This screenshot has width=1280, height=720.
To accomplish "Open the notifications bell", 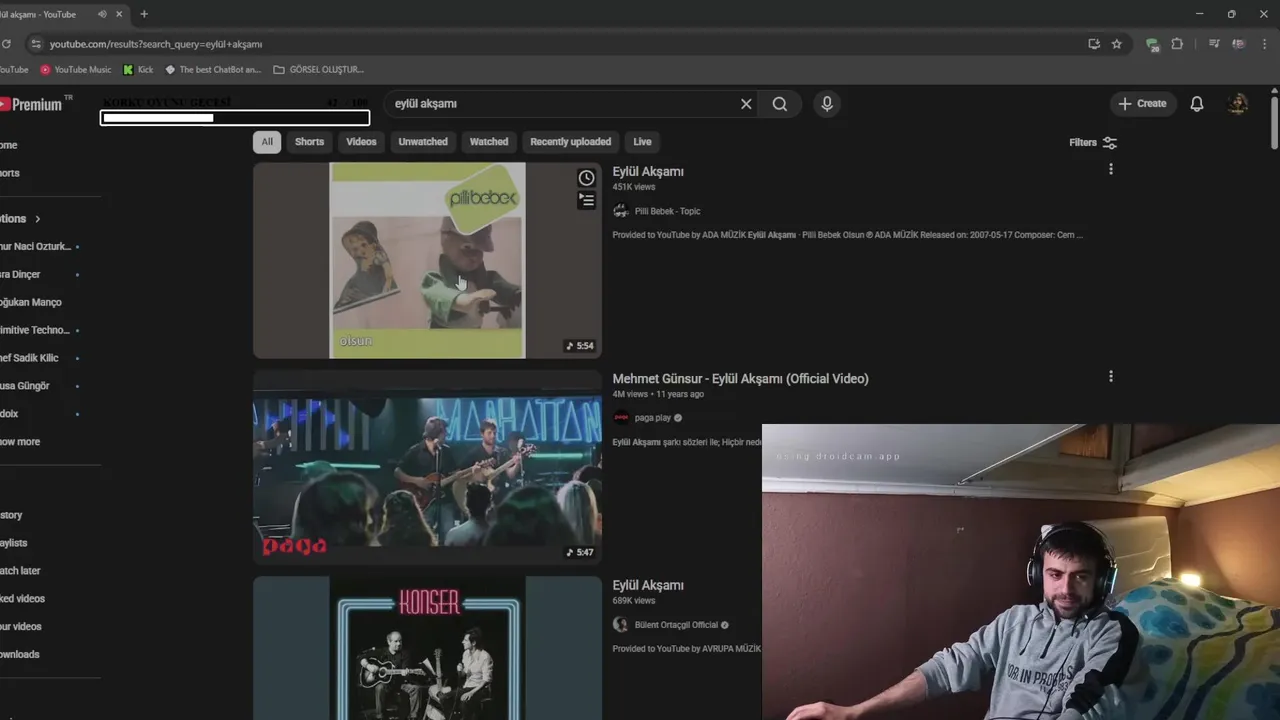I will (1197, 104).
